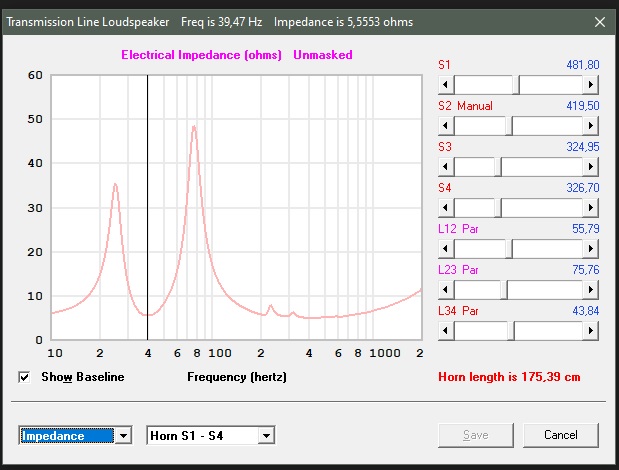This screenshot has width=619, height=470.
Task: Click the S1 slider thumb
Action: point(515,84)
